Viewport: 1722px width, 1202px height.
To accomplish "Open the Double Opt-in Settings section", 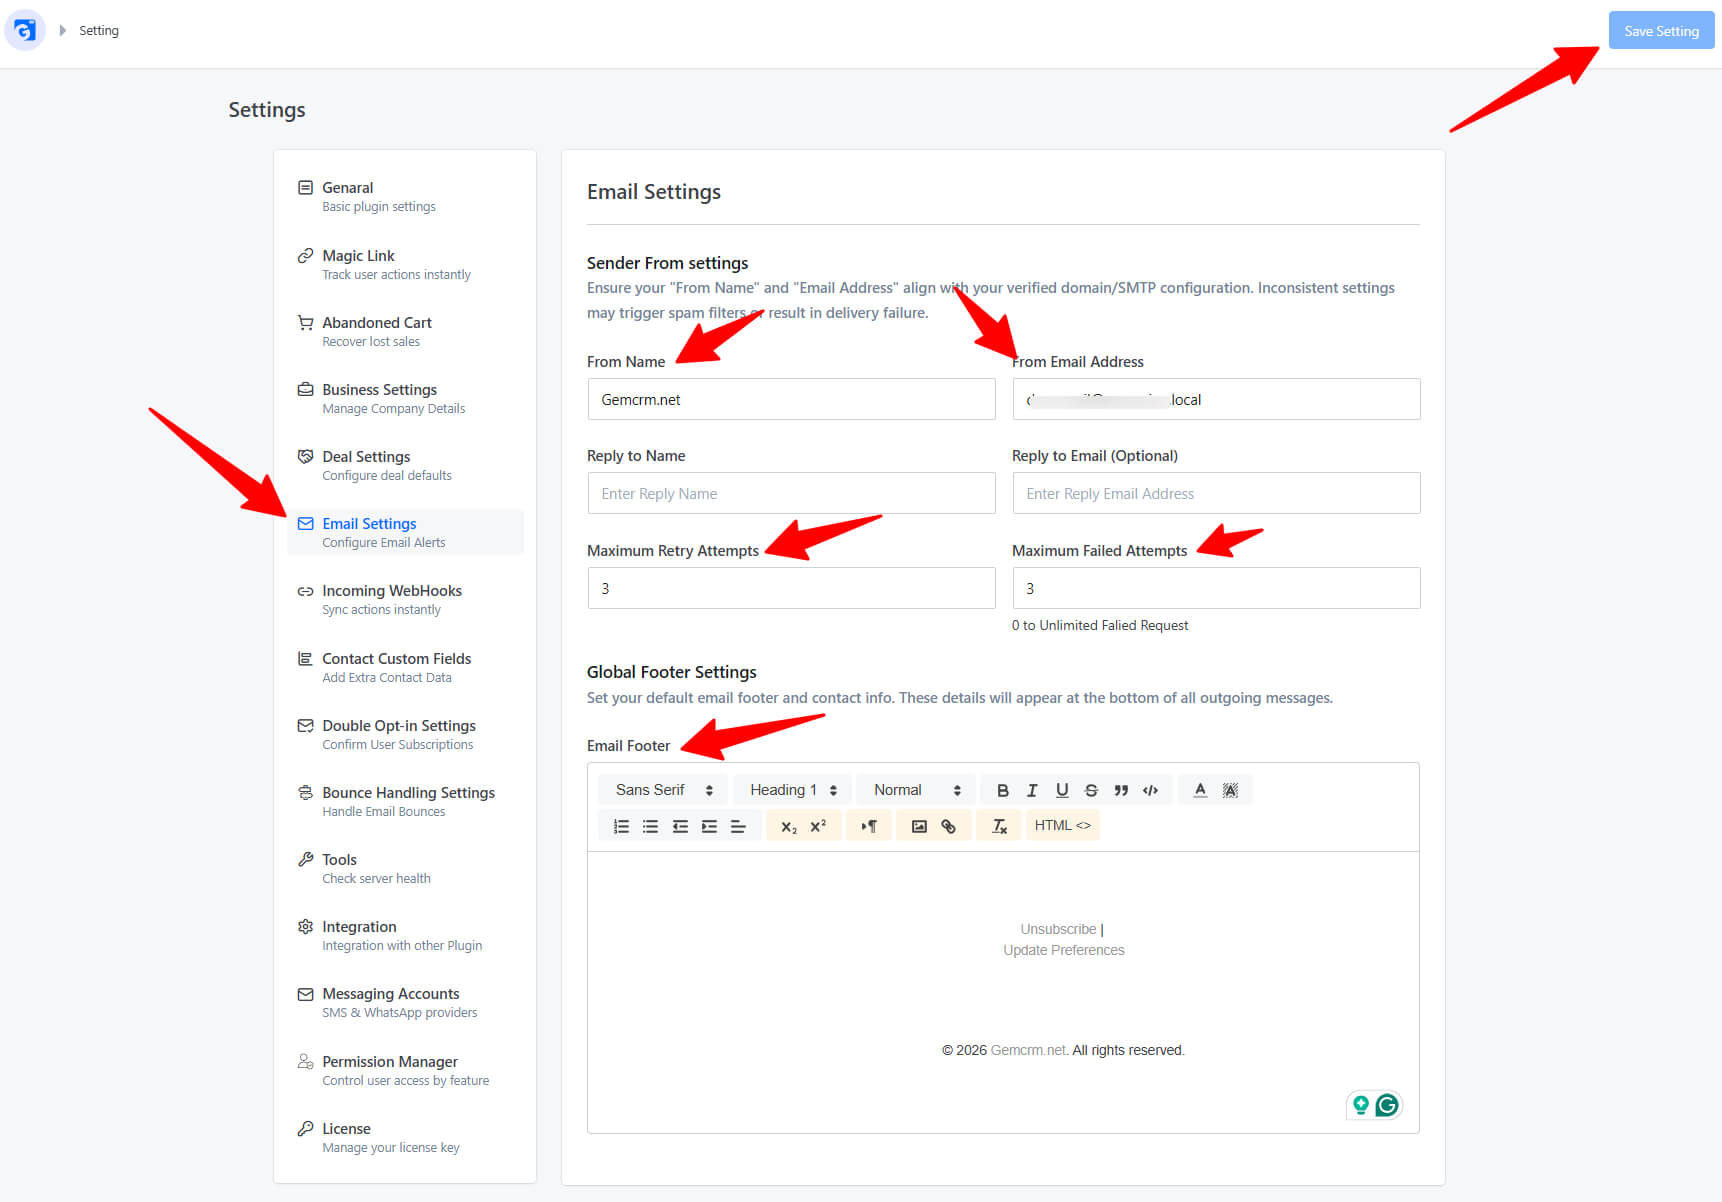I will point(405,734).
